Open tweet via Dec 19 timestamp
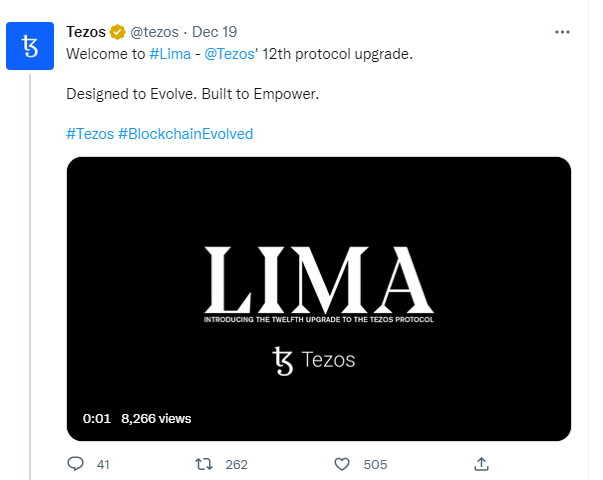The width and height of the screenshot is (603, 480). tap(214, 32)
